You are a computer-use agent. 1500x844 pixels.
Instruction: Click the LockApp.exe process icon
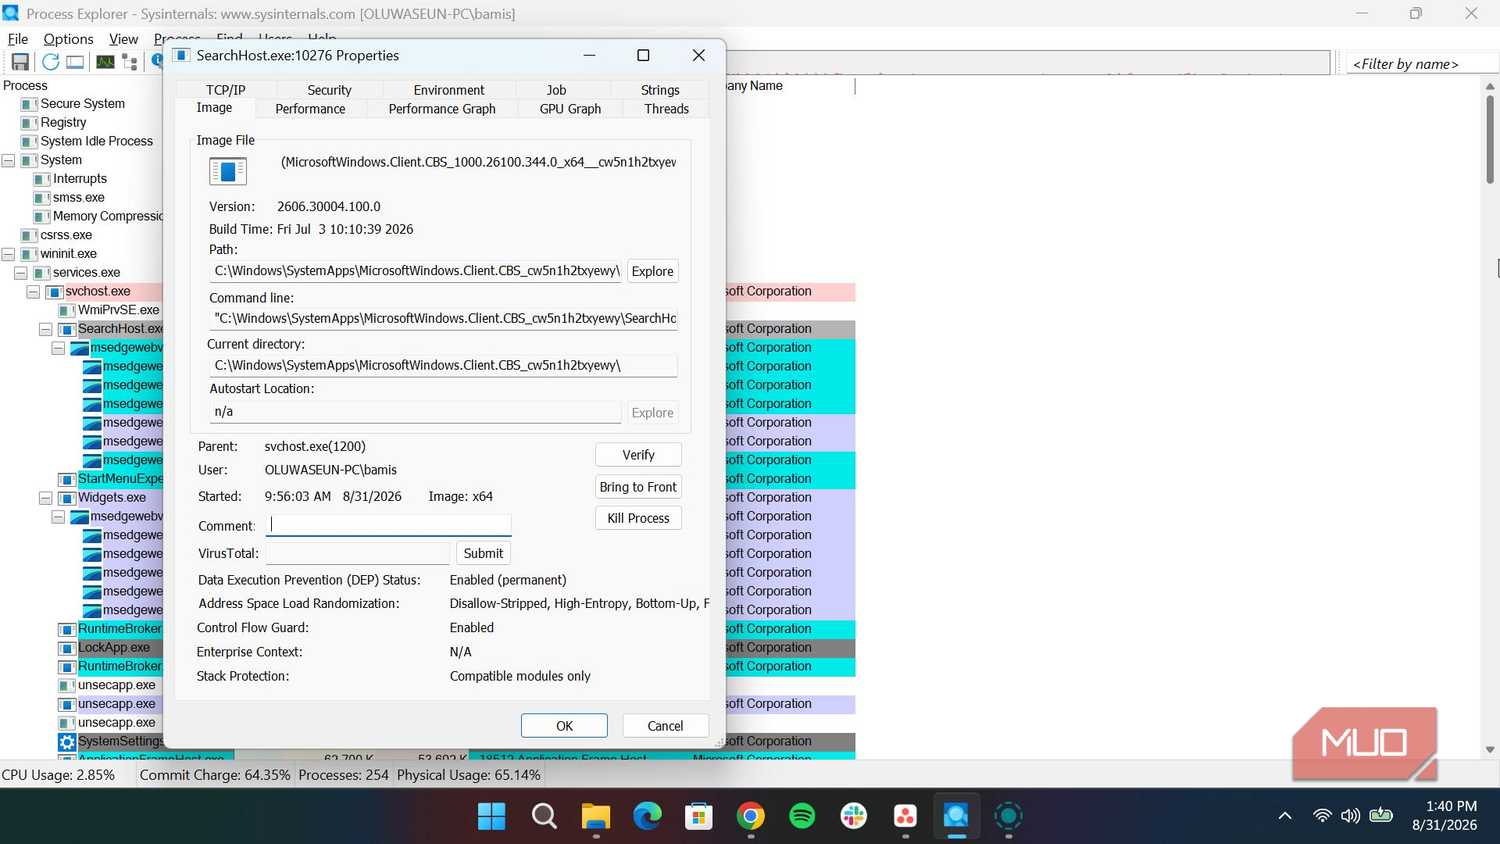(x=67, y=648)
